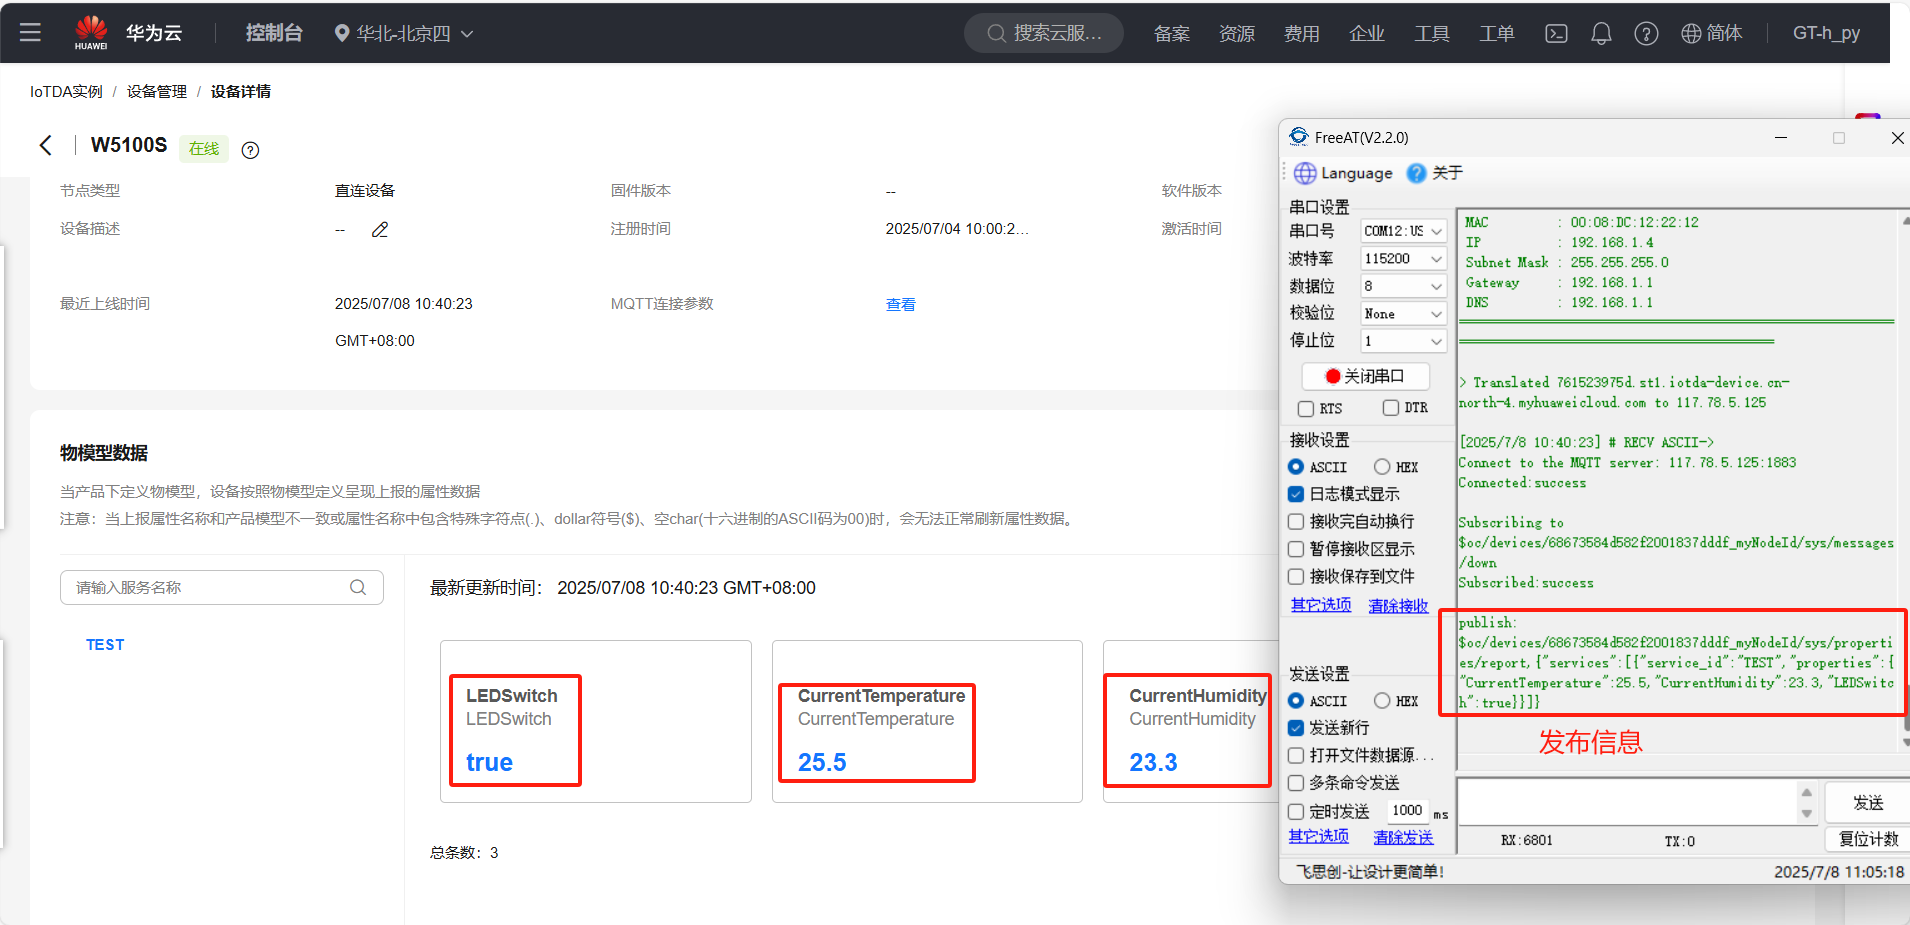Open the cloud shell terminal icon

point(1556,33)
